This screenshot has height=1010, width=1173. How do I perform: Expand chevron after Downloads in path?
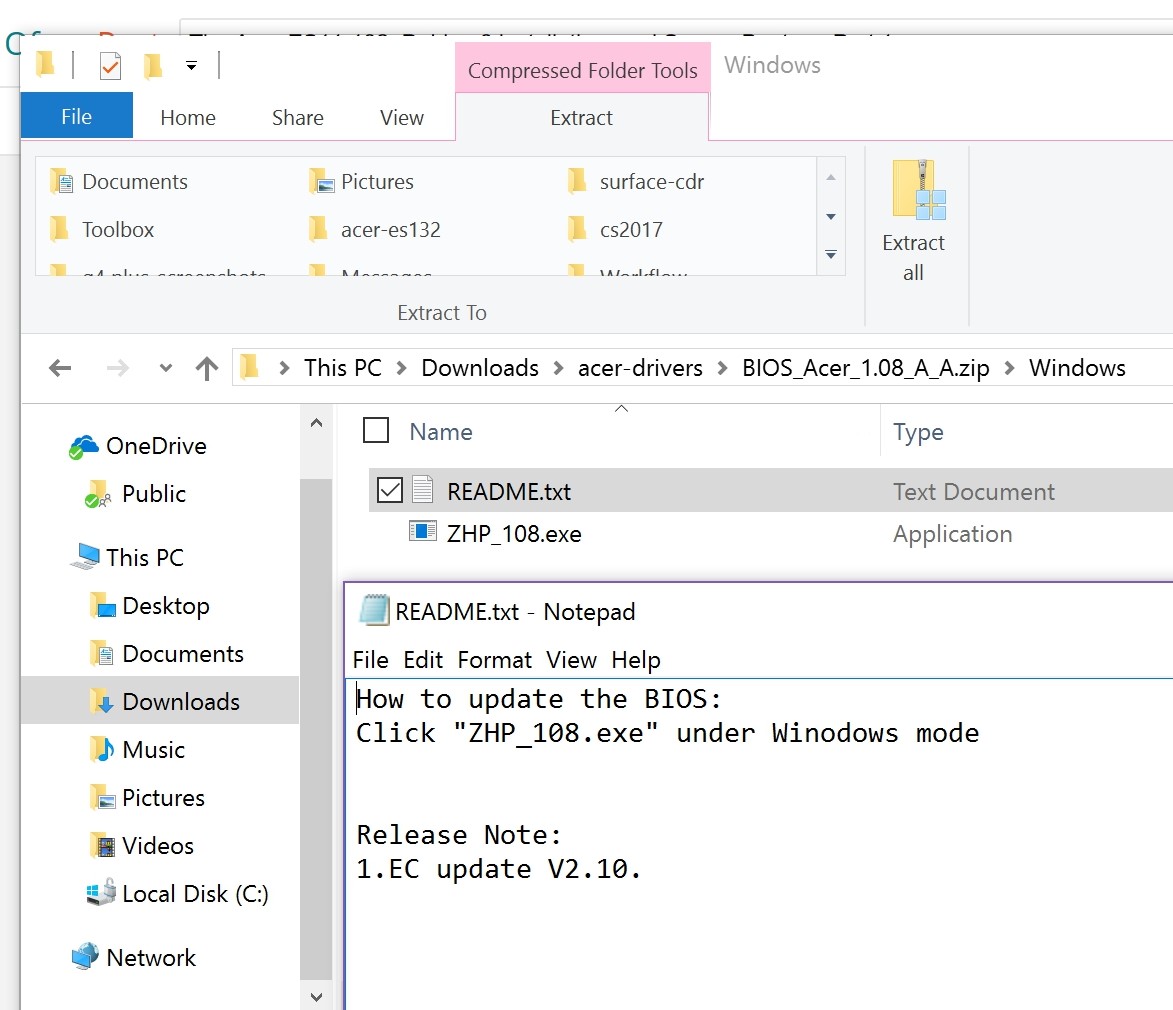pos(558,367)
